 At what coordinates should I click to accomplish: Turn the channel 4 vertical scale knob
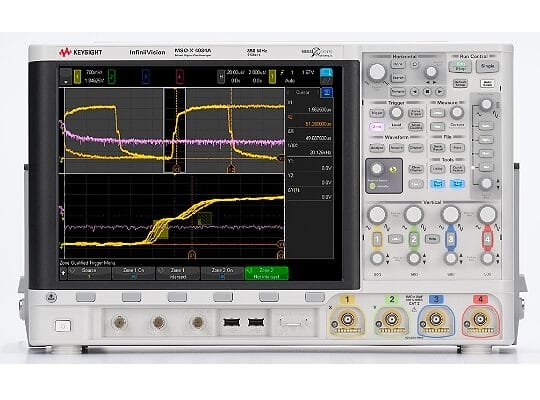[487, 215]
